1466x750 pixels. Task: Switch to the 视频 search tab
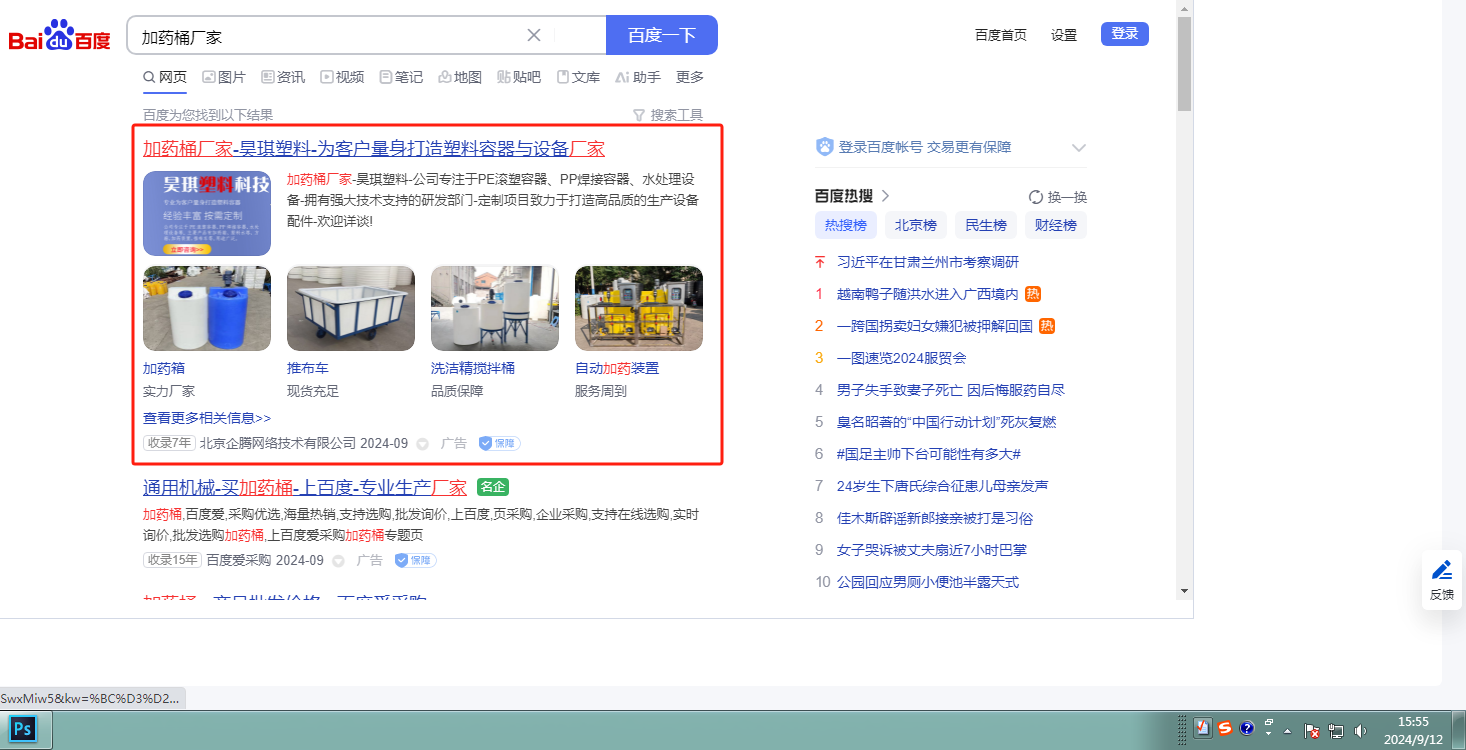[342, 77]
